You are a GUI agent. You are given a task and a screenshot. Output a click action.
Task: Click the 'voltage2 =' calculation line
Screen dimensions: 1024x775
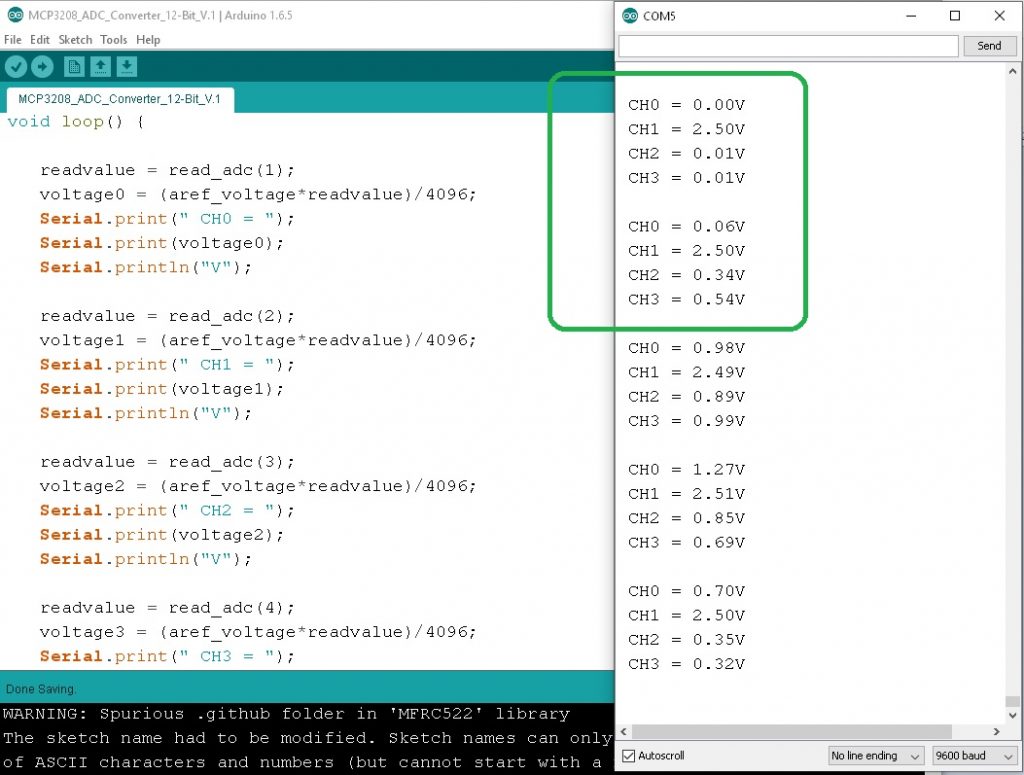258,486
